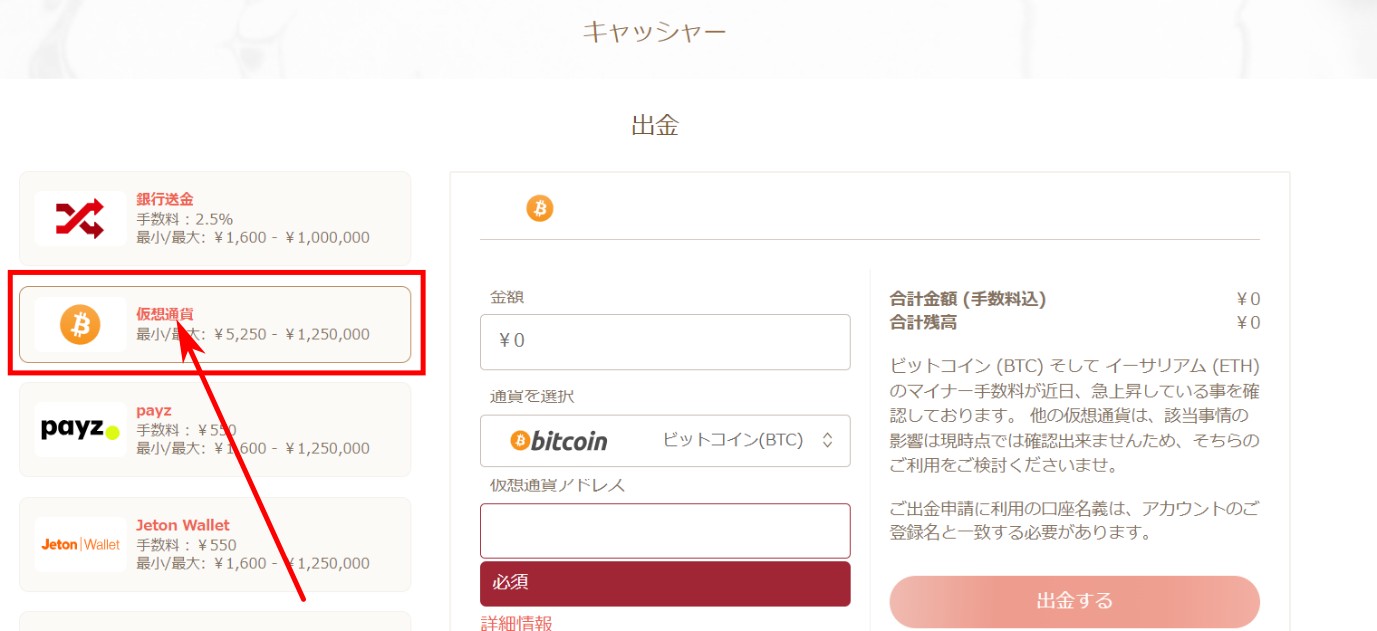Click the bank transfer shuffle arrows icon
Image resolution: width=1377 pixels, height=631 pixels.
pos(80,218)
